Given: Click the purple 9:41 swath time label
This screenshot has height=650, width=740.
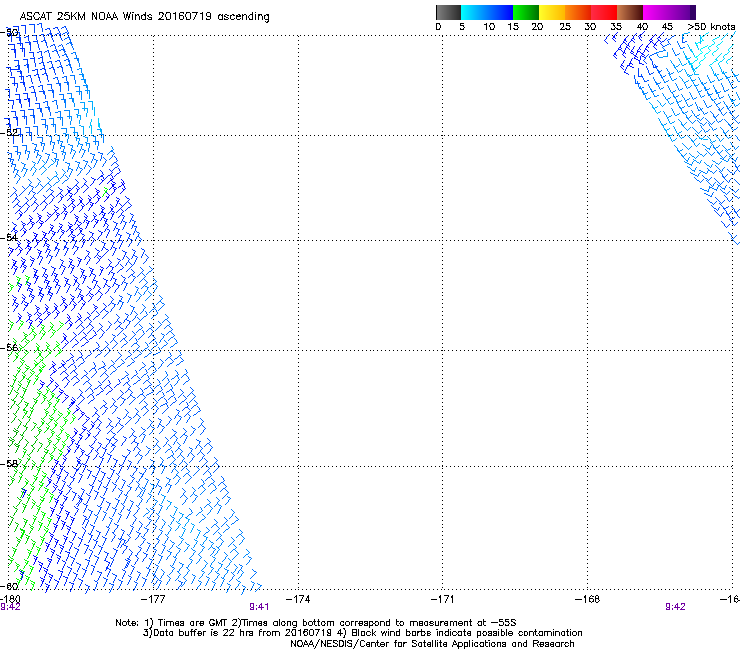Looking at the screenshot, I should pyautogui.click(x=259, y=607).
